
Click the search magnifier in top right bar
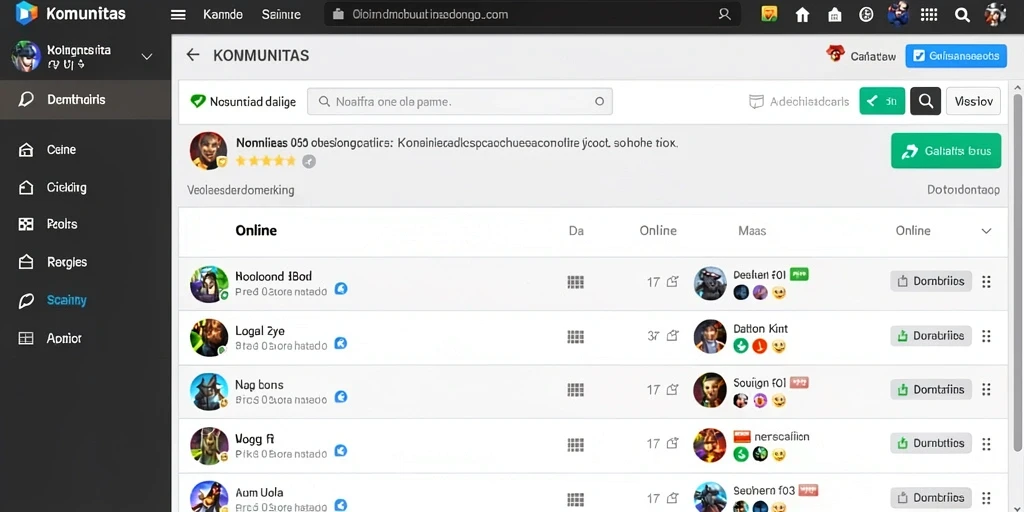point(962,14)
